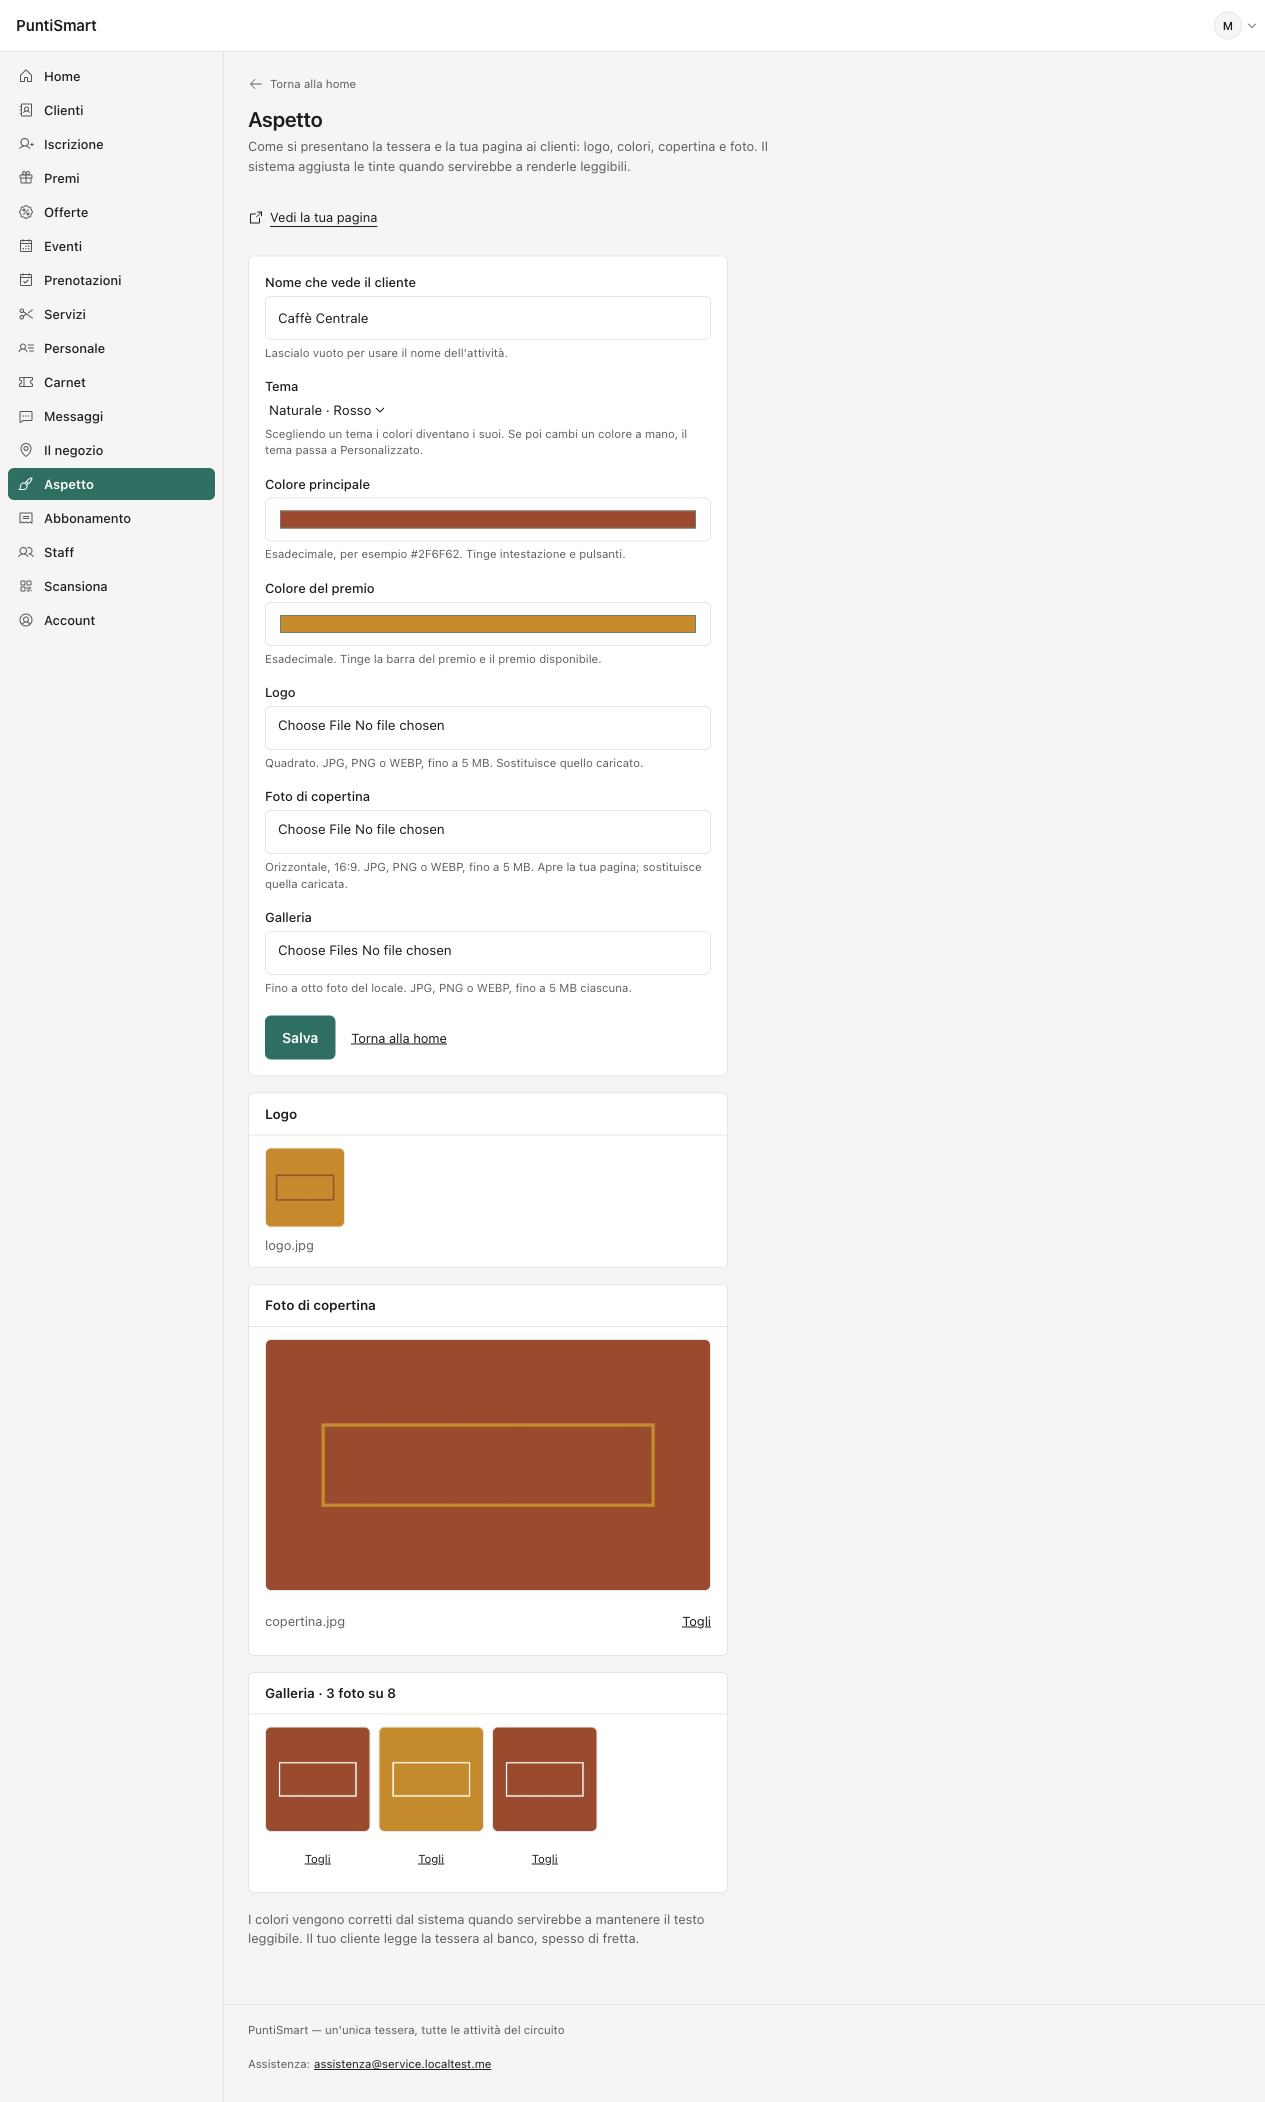Click the Nome che vede il cliente field
1265x2102 pixels.
(488, 318)
